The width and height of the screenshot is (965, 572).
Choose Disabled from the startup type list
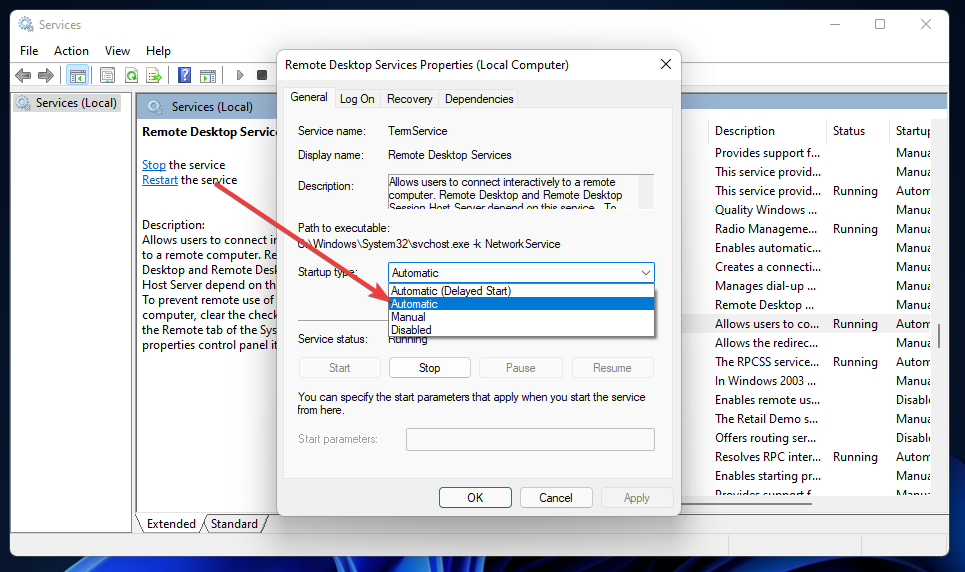(521, 330)
